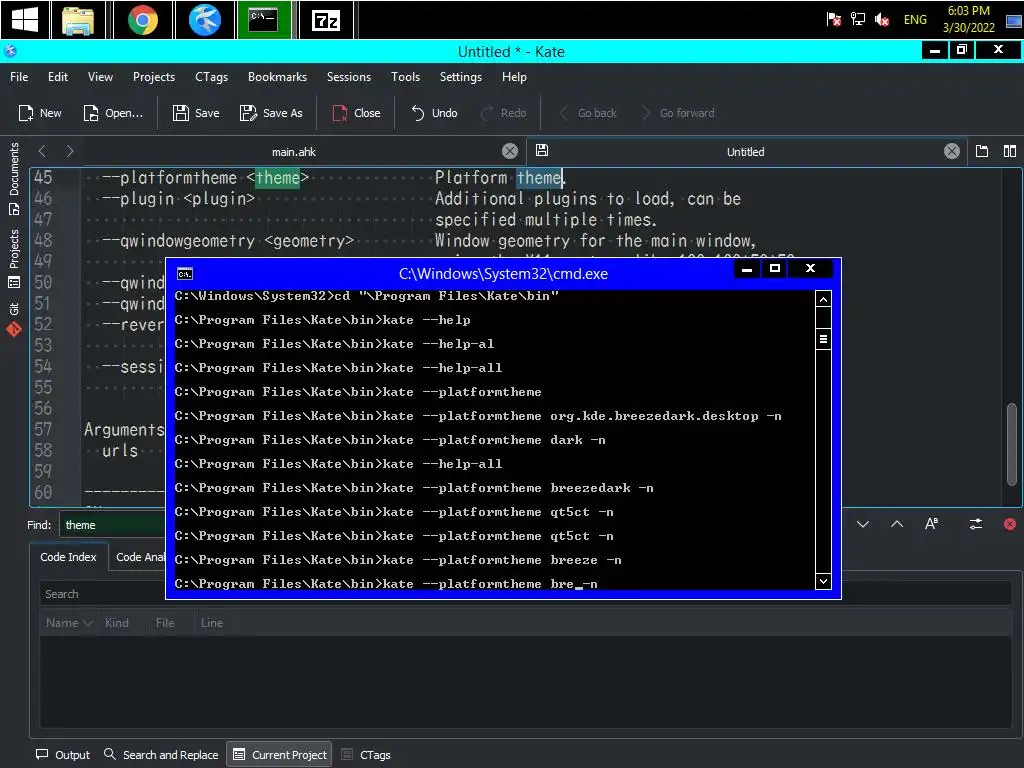Switch to the Untitled tab
Screen dimensions: 1024x768
(x=744, y=152)
